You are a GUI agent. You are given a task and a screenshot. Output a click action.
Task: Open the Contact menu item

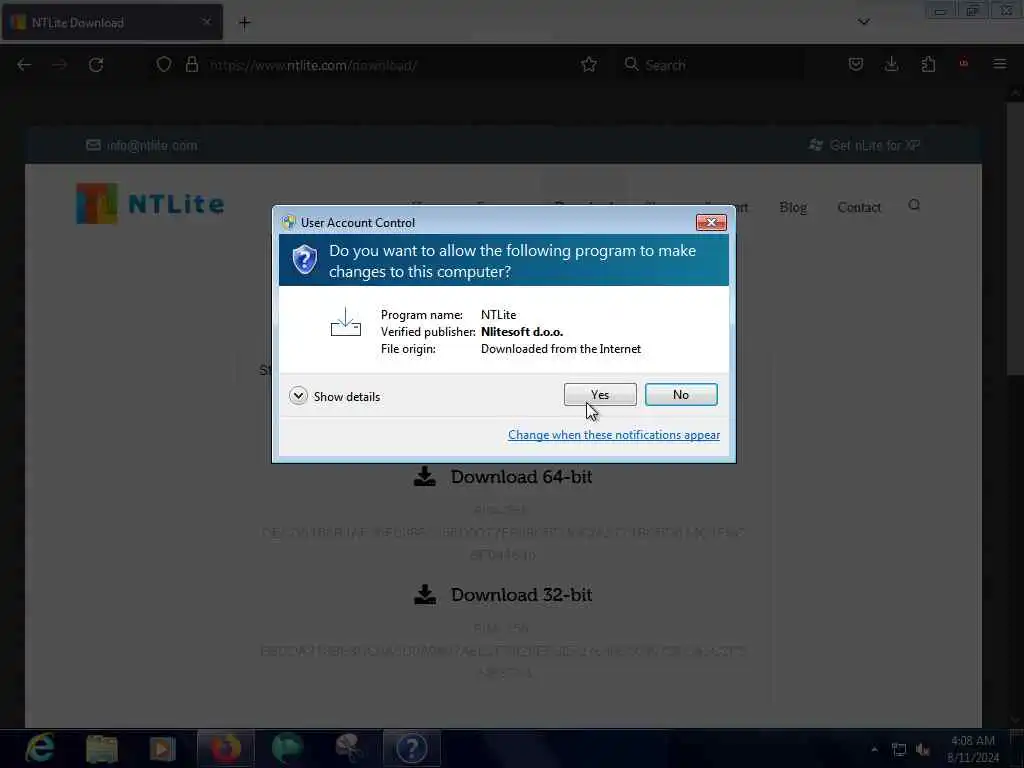click(859, 207)
